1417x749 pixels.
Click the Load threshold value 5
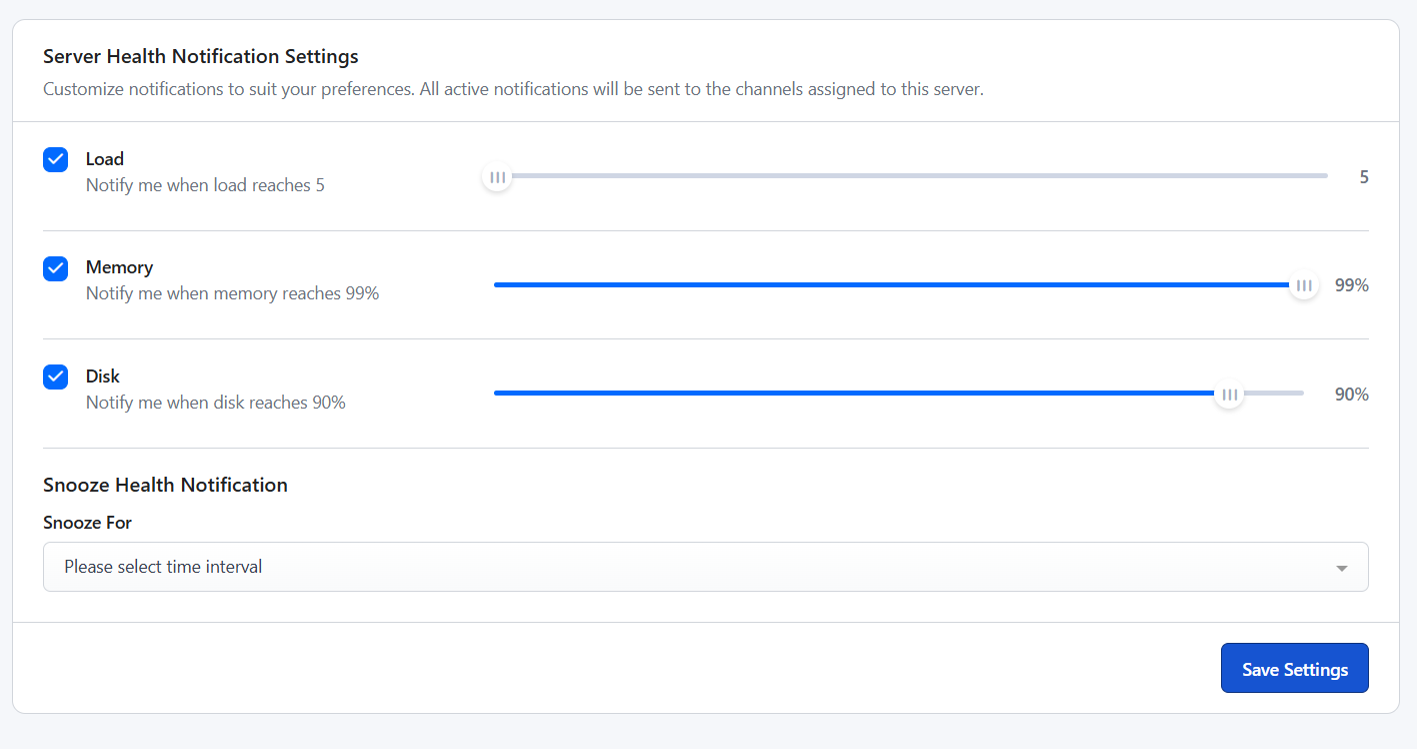(x=1363, y=177)
